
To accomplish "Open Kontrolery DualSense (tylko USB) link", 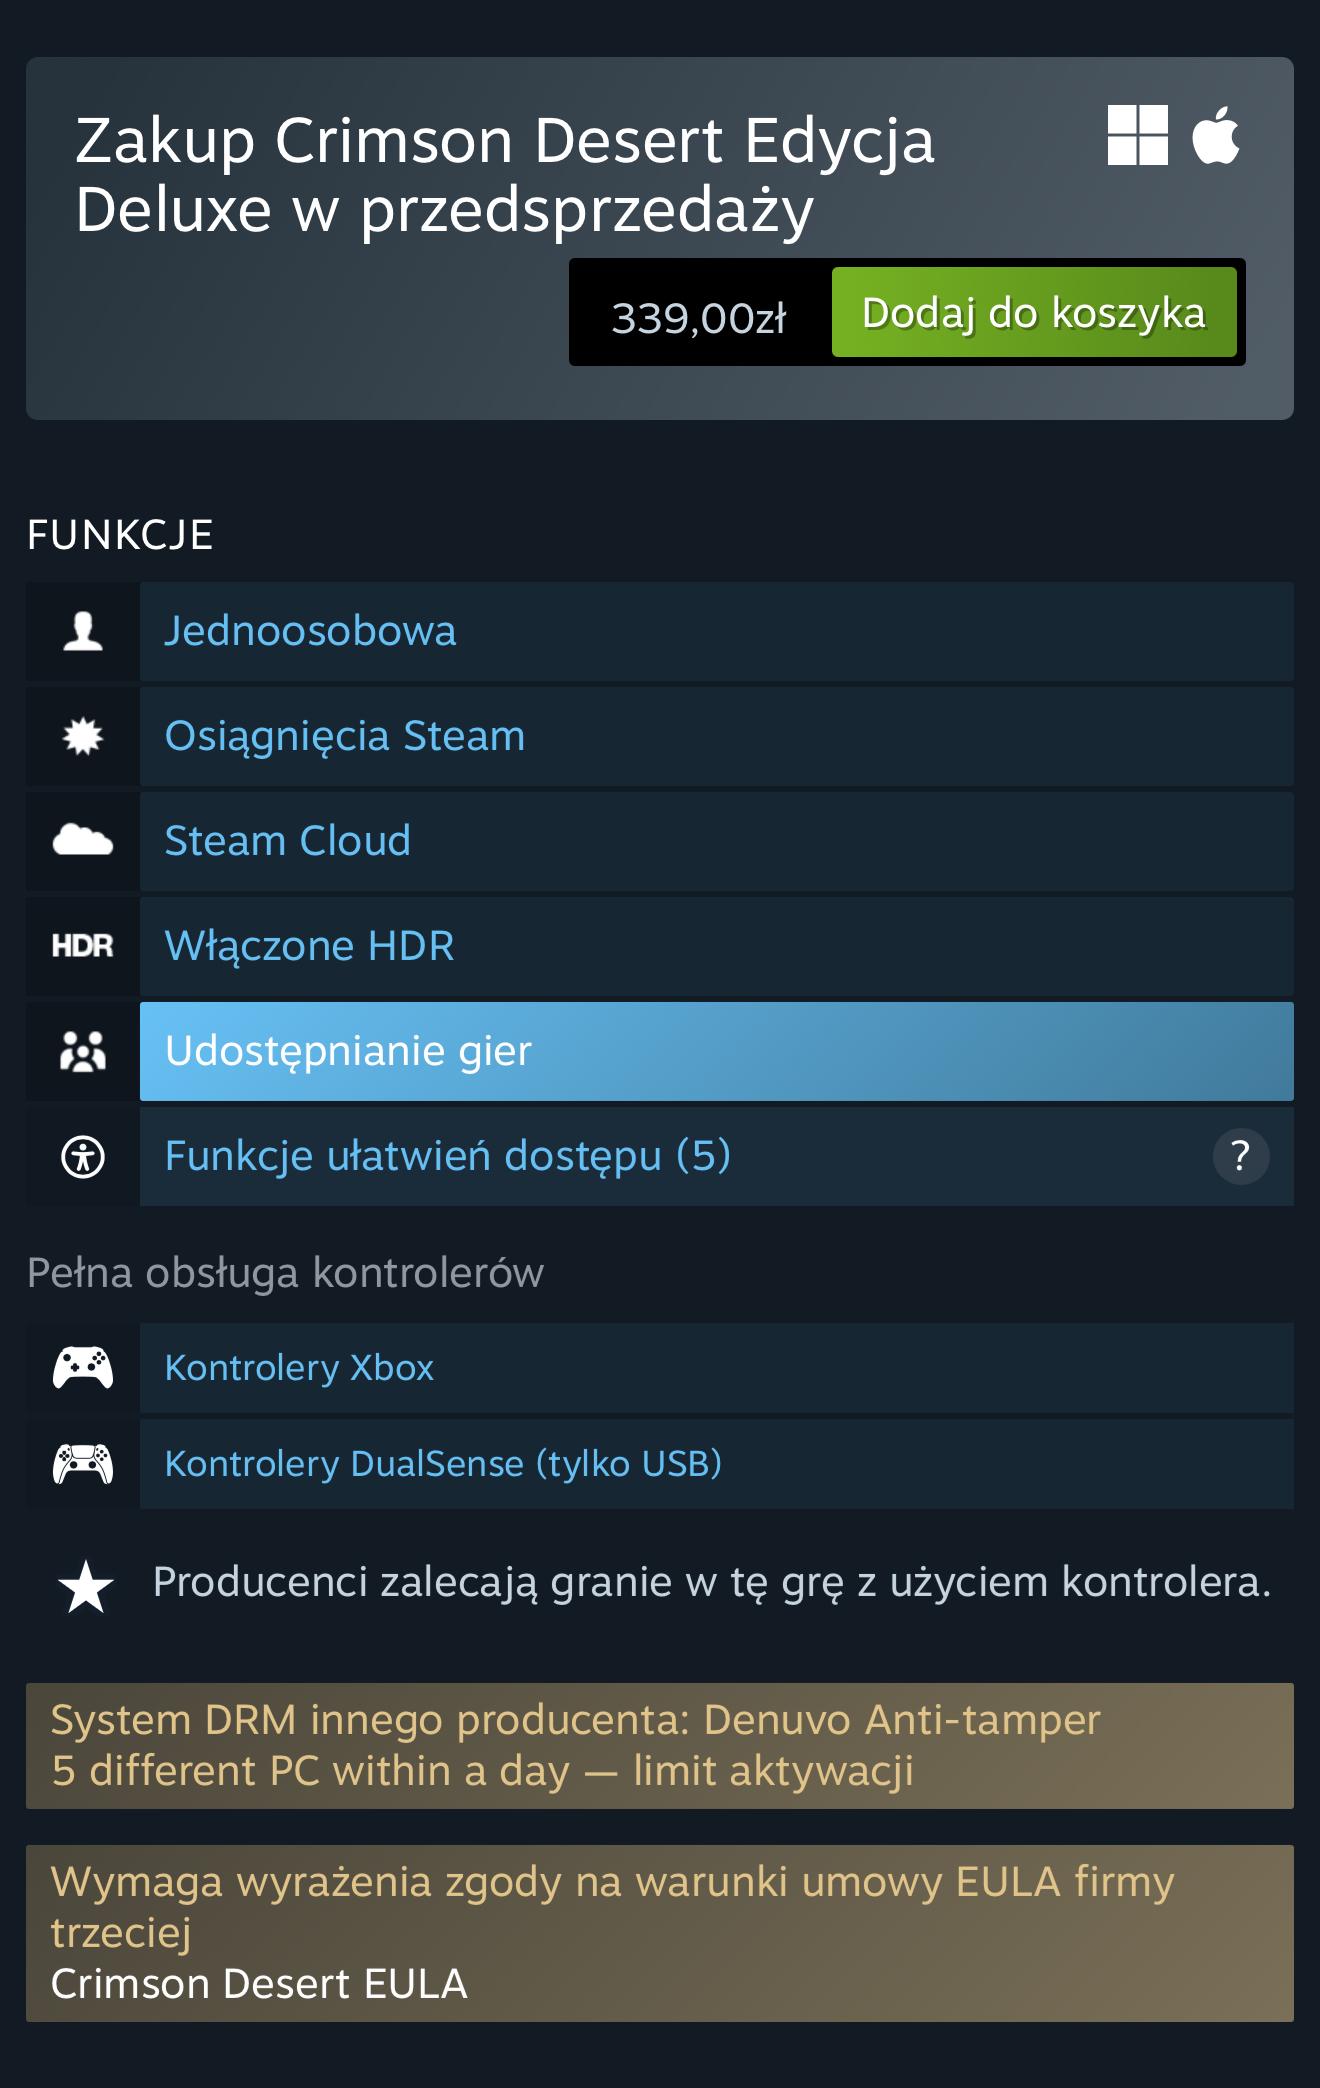I will pos(443,1464).
